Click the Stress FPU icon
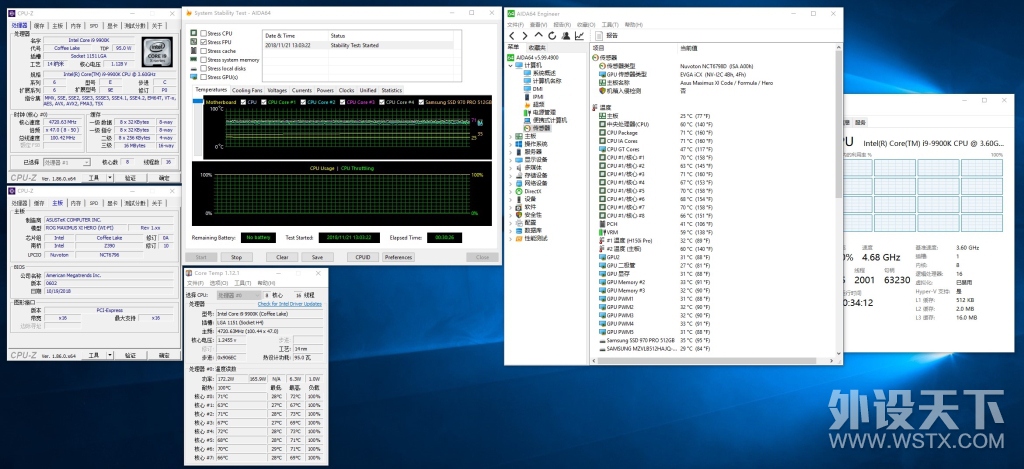Screen dimensions: 1024x469 pyautogui.click(x=193, y=42)
